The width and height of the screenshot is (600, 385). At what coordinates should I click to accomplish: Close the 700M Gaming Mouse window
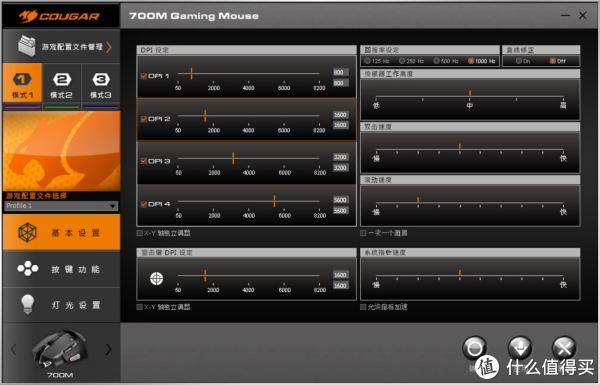[583, 15]
